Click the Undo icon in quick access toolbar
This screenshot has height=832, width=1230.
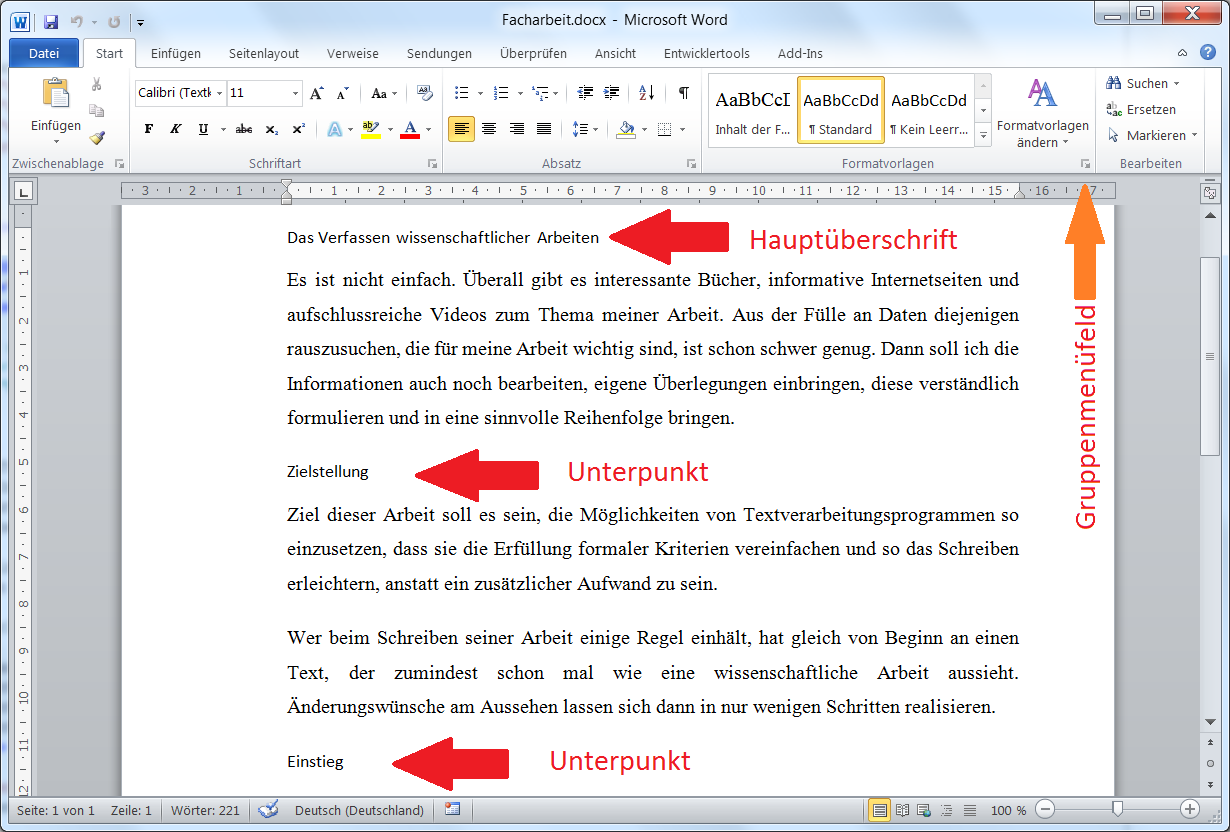pos(76,20)
